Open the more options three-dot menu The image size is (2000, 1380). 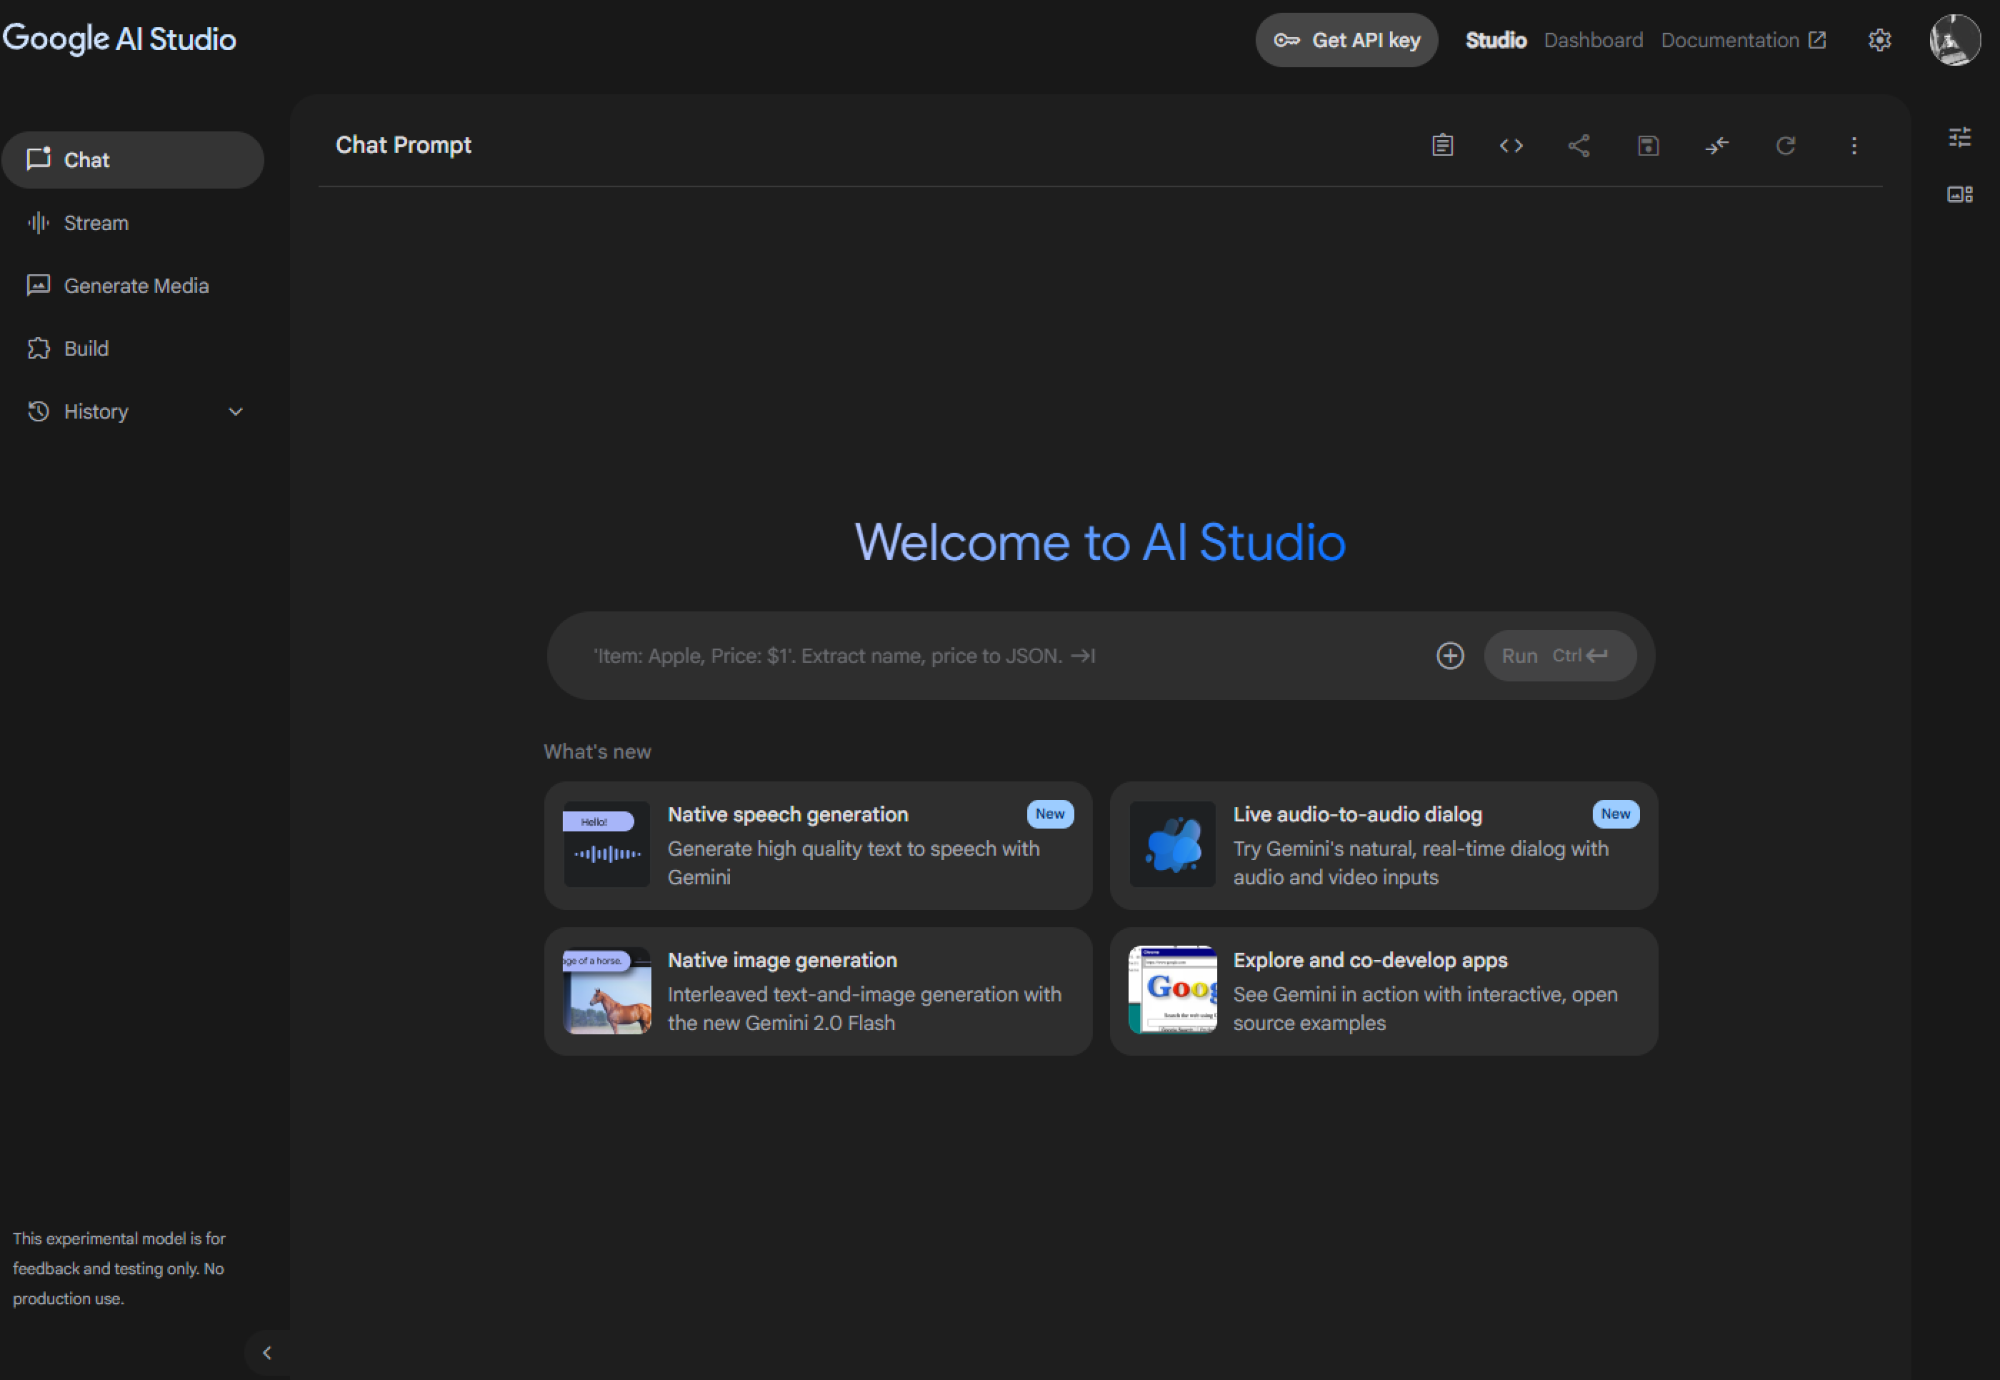click(x=1854, y=145)
